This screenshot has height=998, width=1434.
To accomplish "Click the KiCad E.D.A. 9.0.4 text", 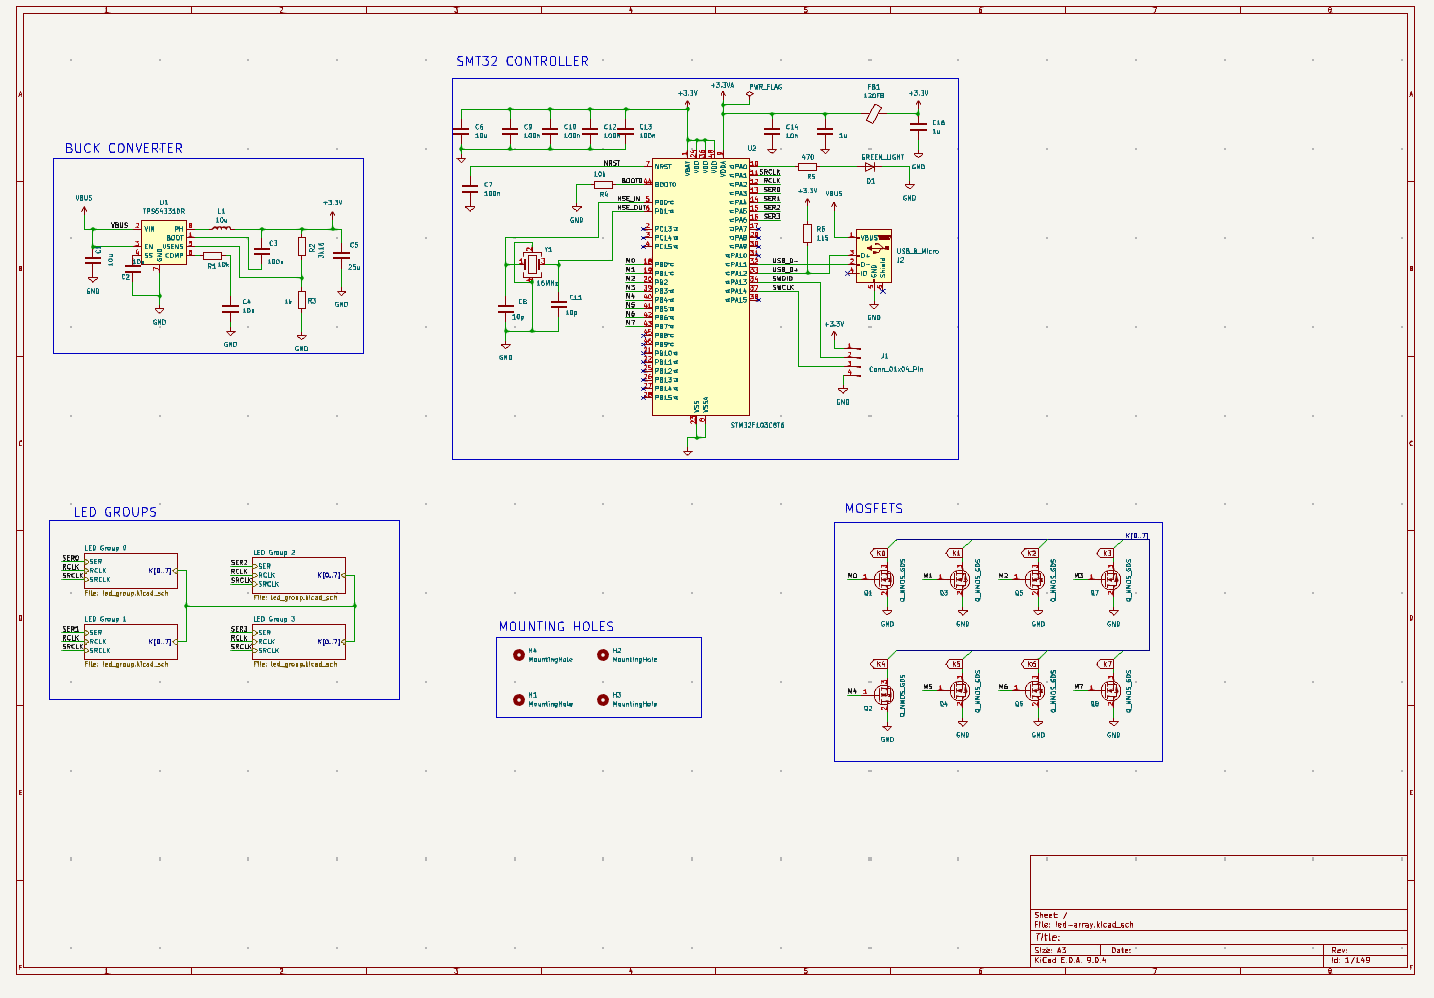I will coord(1070,960).
